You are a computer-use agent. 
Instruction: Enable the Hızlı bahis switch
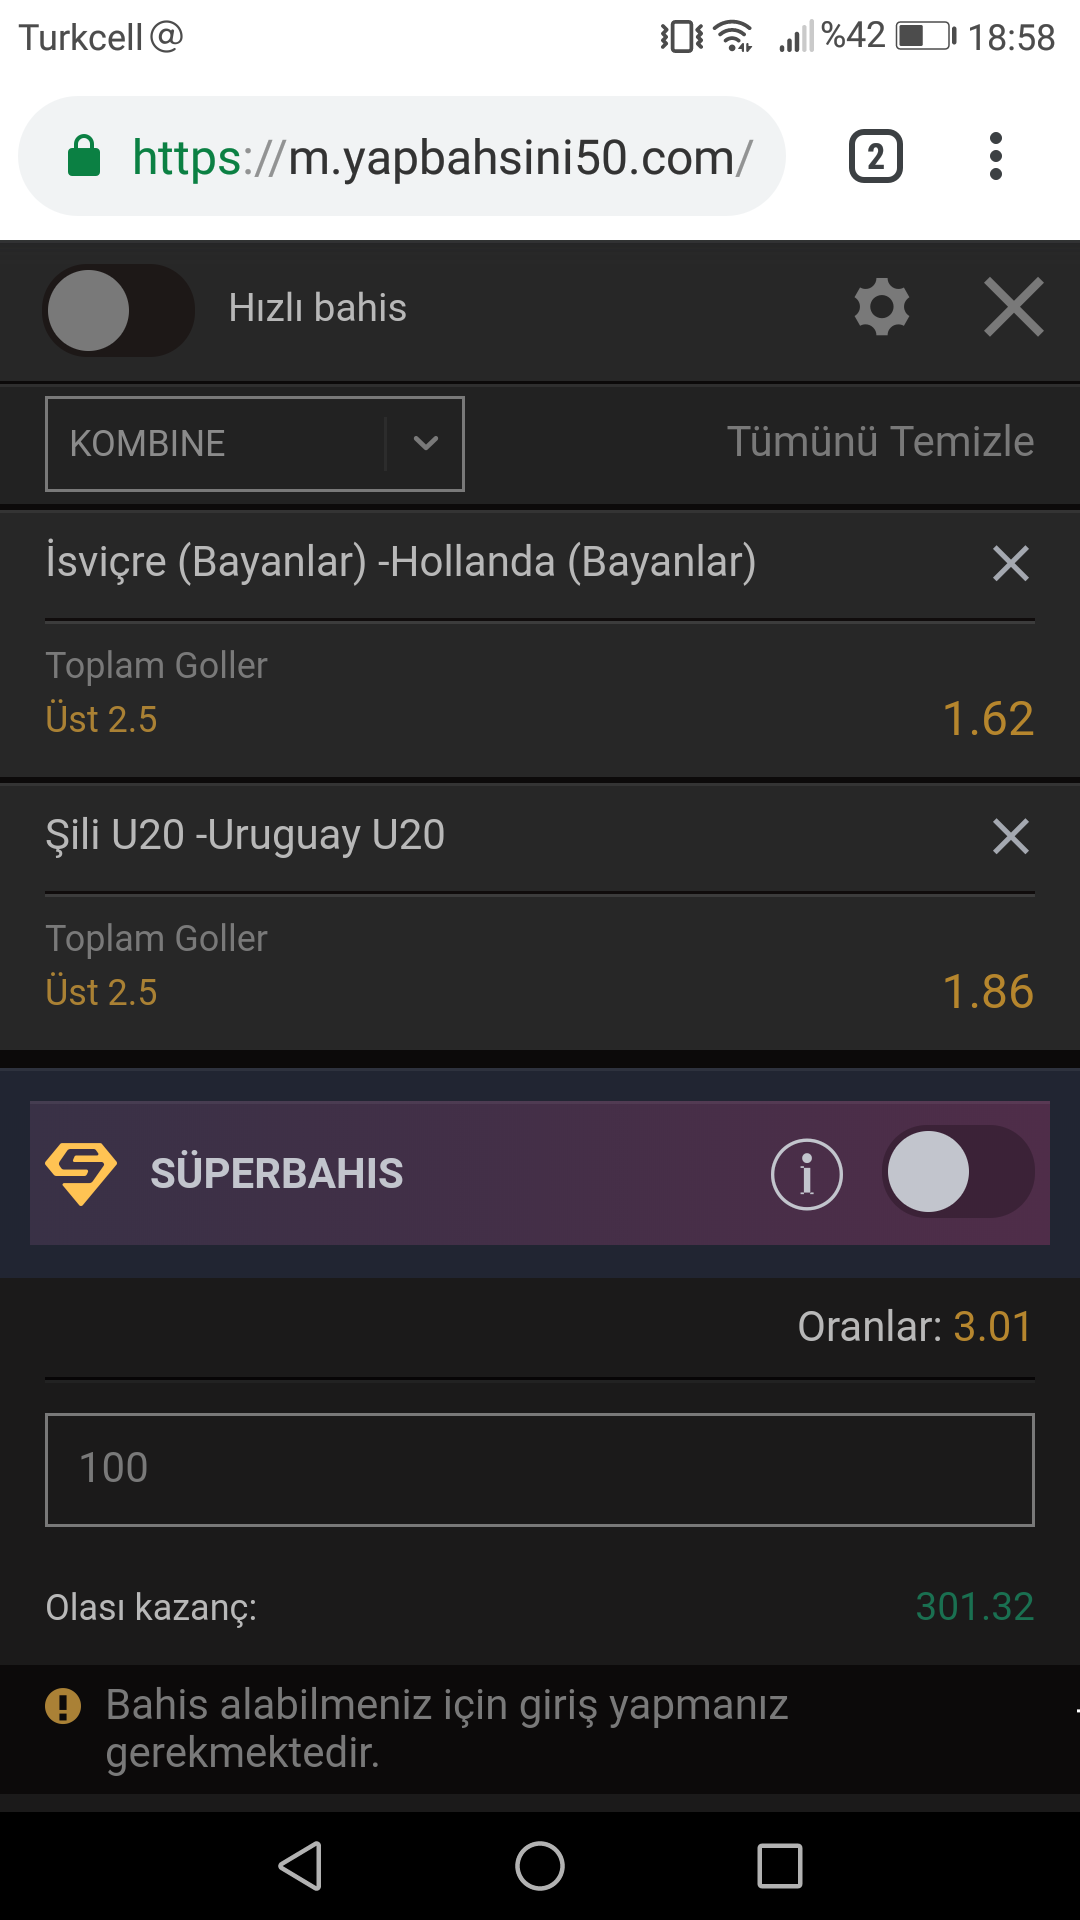(118, 310)
